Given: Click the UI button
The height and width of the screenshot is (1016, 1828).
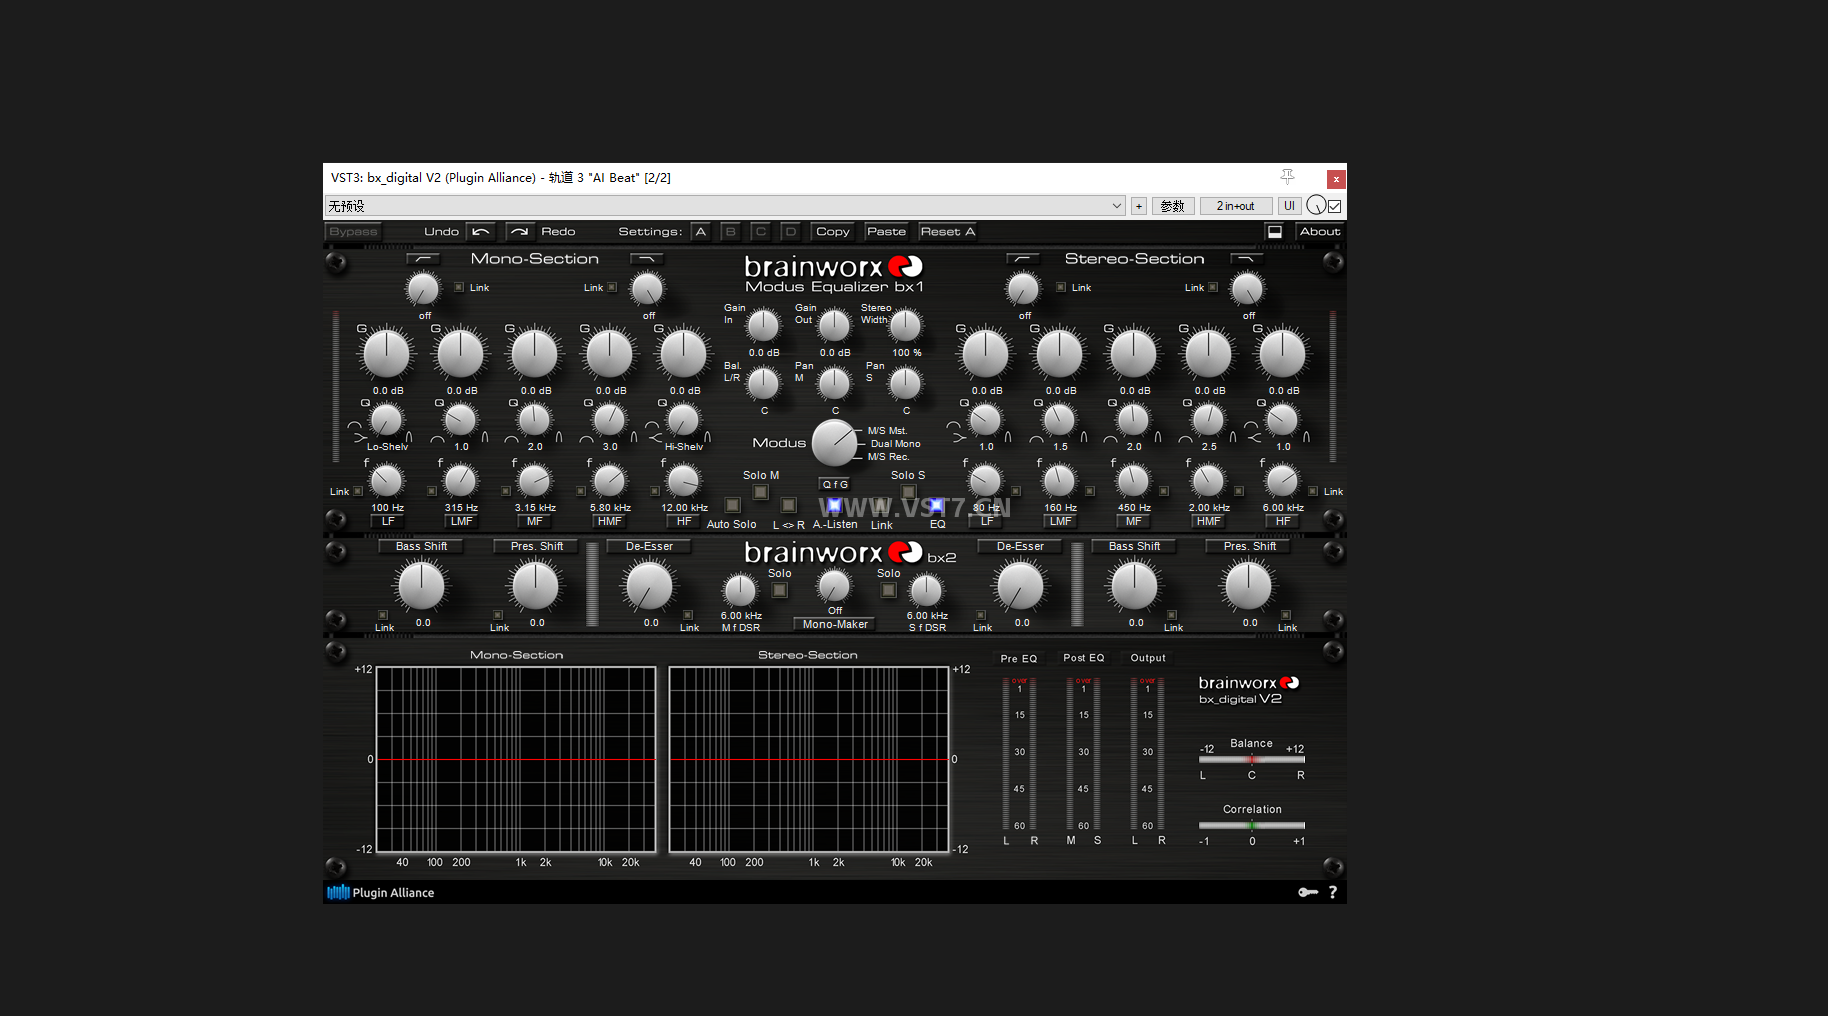Looking at the screenshot, I should pos(1290,206).
